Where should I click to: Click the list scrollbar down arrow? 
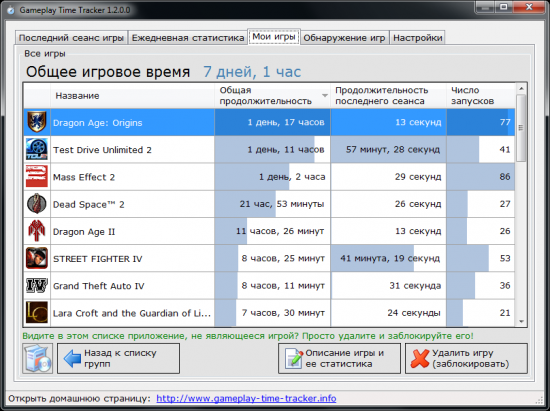click(x=521, y=322)
